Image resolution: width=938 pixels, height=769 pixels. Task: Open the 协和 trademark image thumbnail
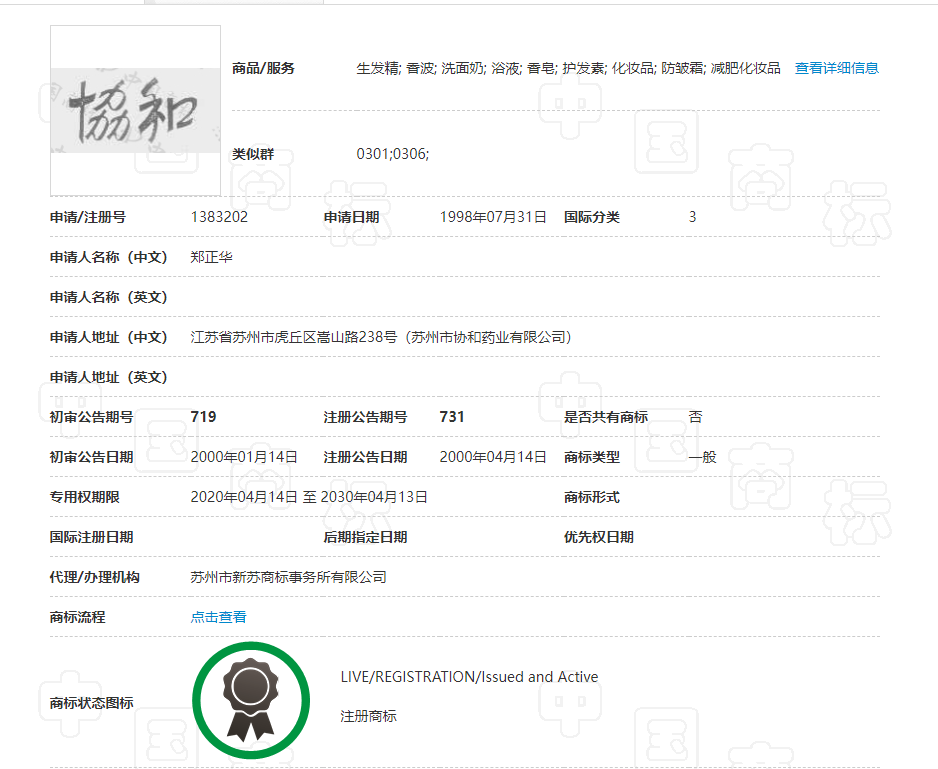point(136,110)
